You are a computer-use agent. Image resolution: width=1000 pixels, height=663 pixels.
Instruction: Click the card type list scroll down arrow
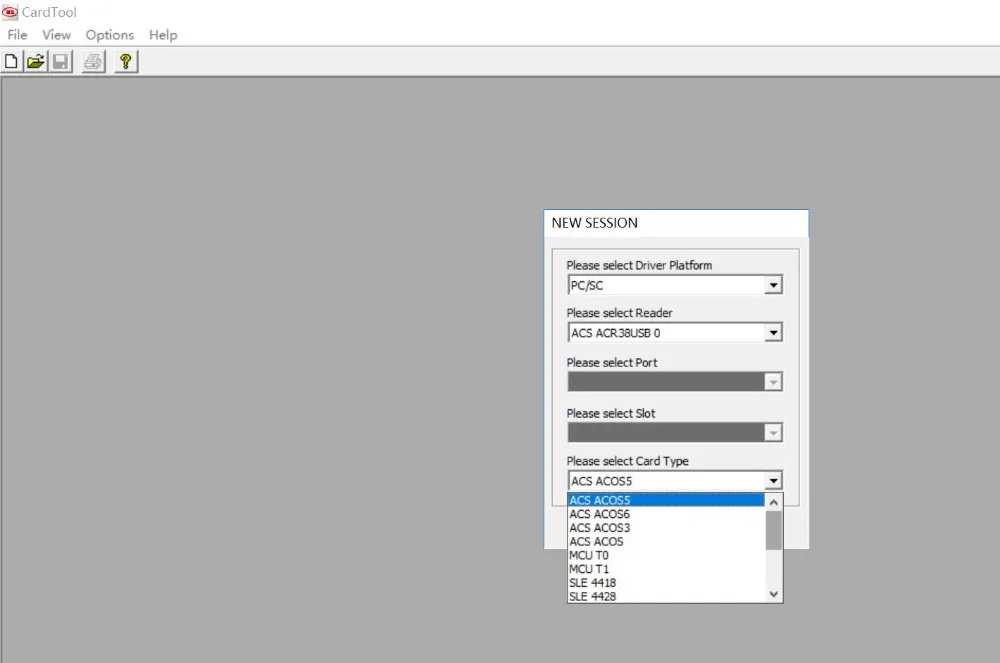pos(774,594)
